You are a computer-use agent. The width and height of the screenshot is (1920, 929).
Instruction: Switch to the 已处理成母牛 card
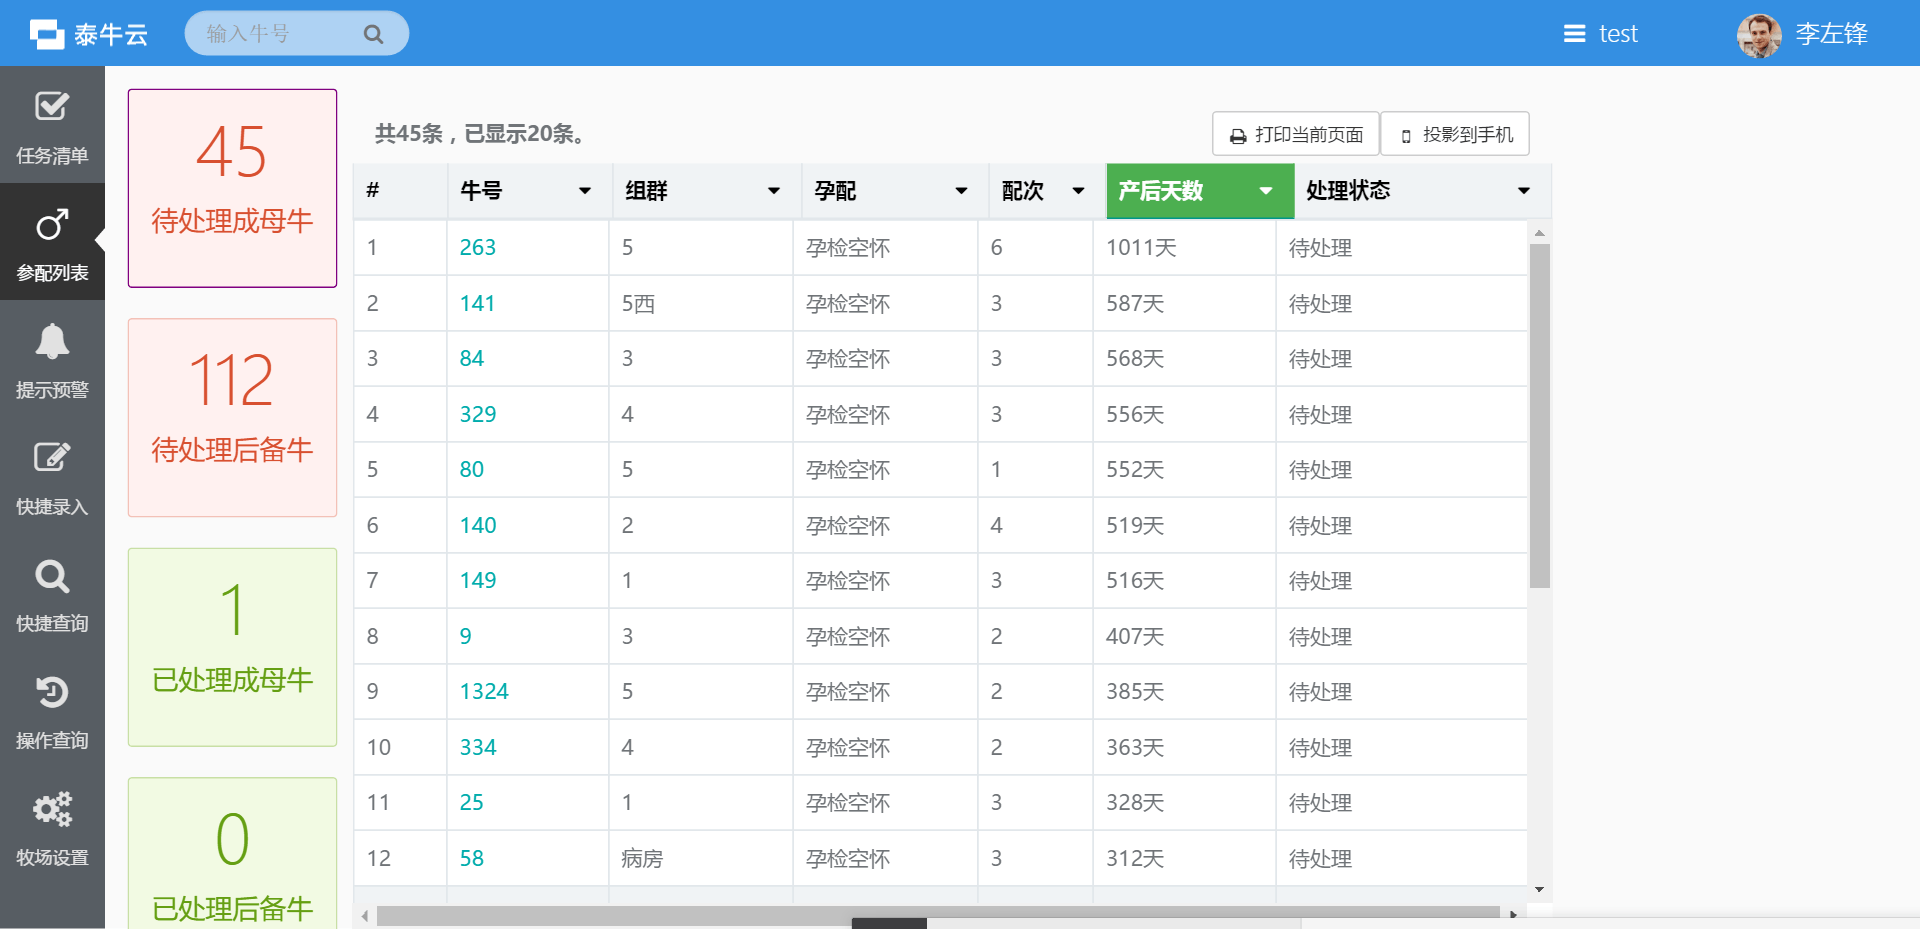tap(232, 646)
